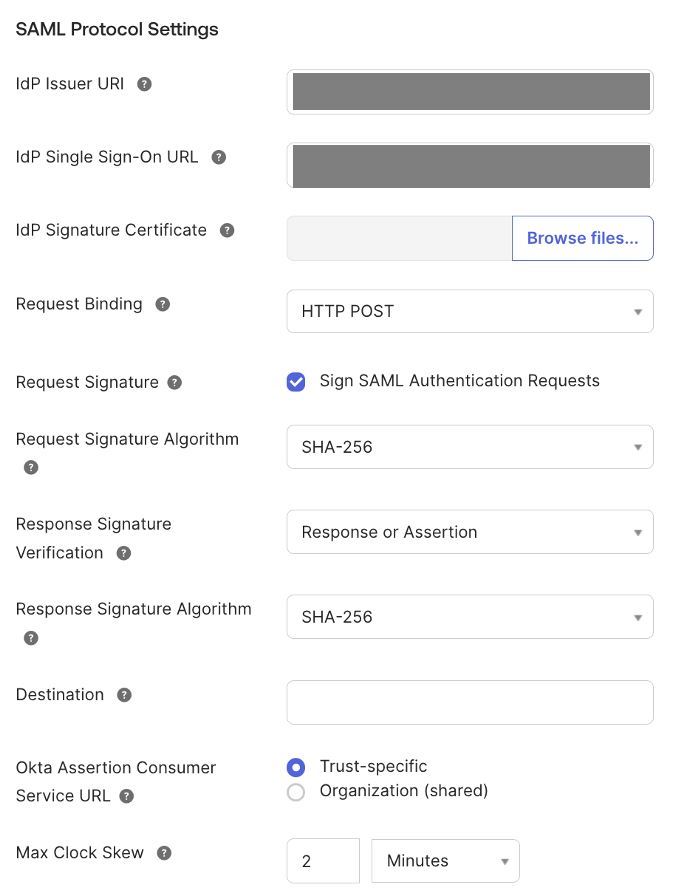Show help icon under Request Signature Algorithm
Viewport: 686px width, 894px height.
pyautogui.click(x=31, y=468)
